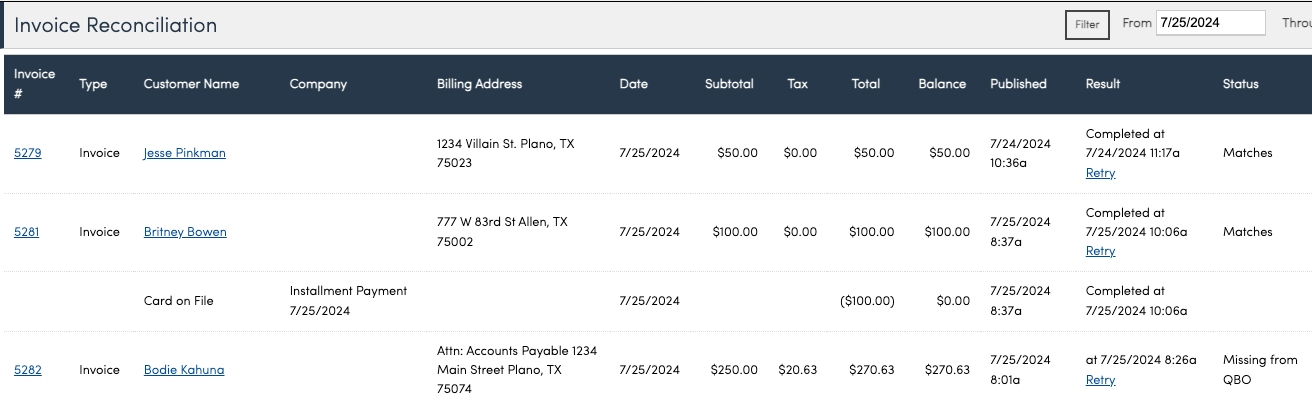Click the Published column header
This screenshot has width=1312, height=408.
[1018, 84]
